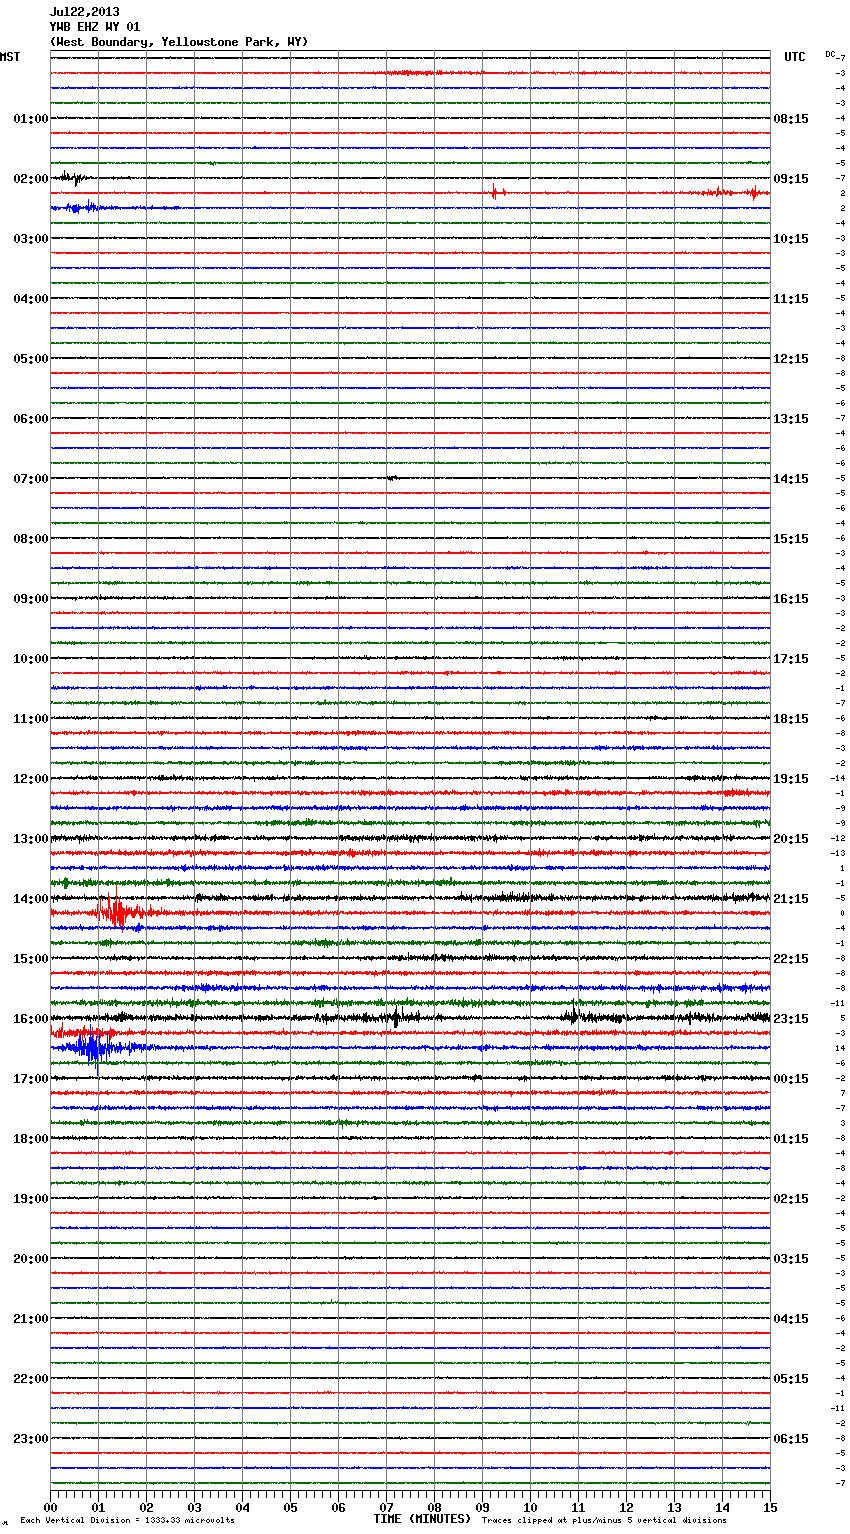Click minute 03 on the time axis
The width and height of the screenshot is (850, 1534).
(x=194, y=1506)
